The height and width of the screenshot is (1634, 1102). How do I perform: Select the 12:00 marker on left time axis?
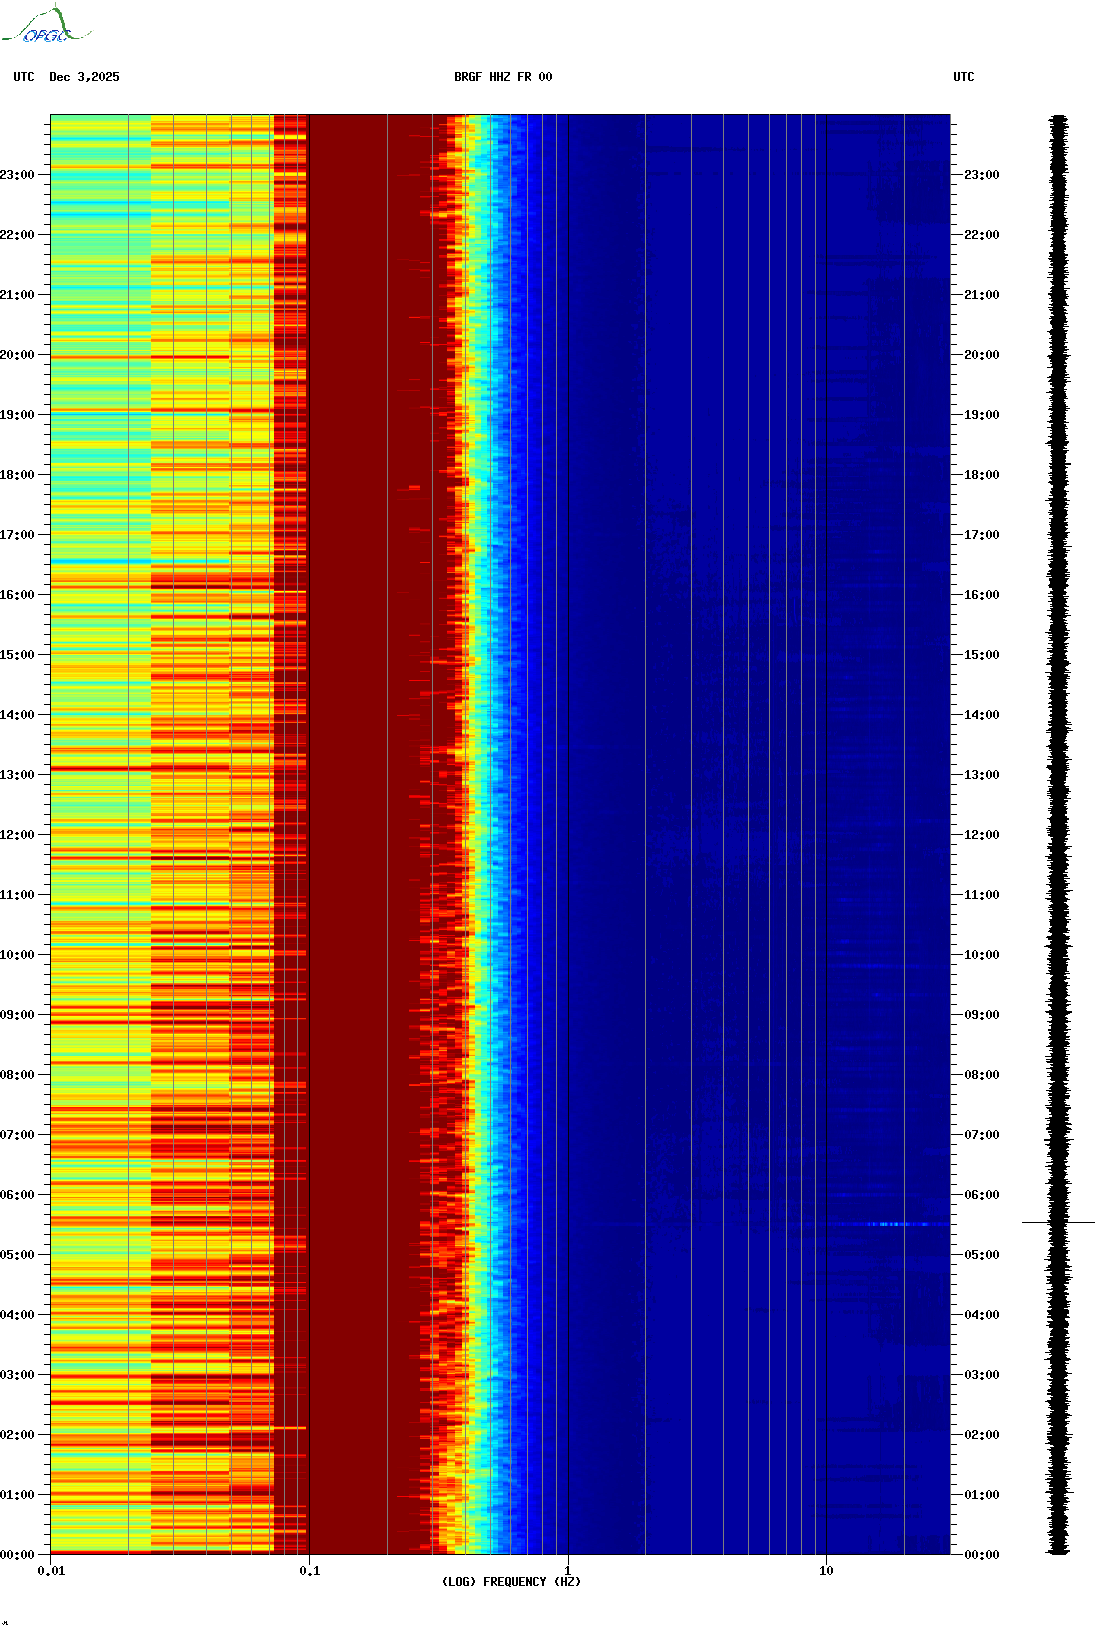(x=17, y=835)
